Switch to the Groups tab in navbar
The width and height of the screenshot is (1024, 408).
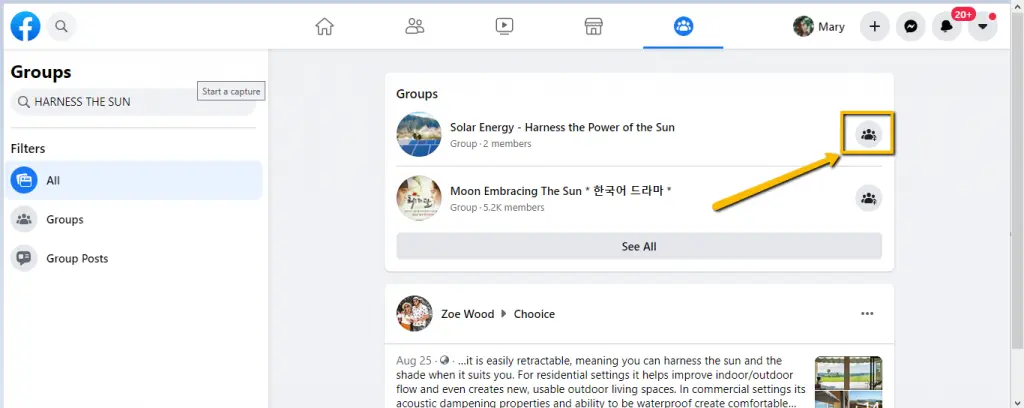click(x=683, y=26)
